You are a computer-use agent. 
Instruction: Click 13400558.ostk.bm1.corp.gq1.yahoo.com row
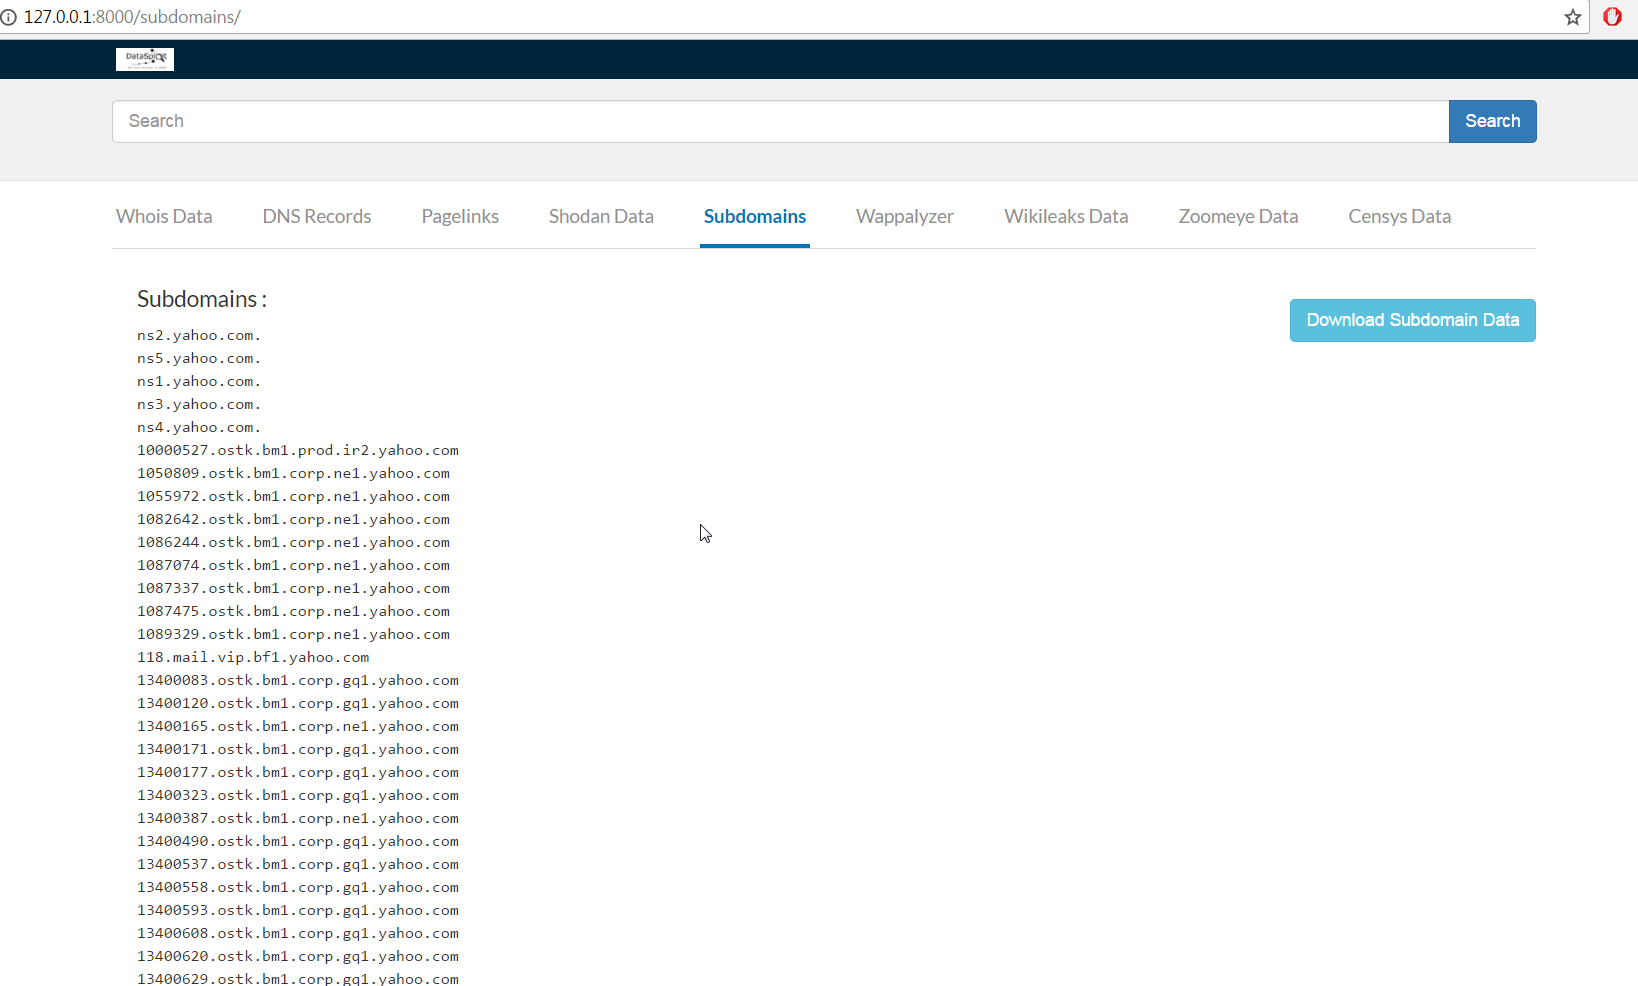[298, 887]
